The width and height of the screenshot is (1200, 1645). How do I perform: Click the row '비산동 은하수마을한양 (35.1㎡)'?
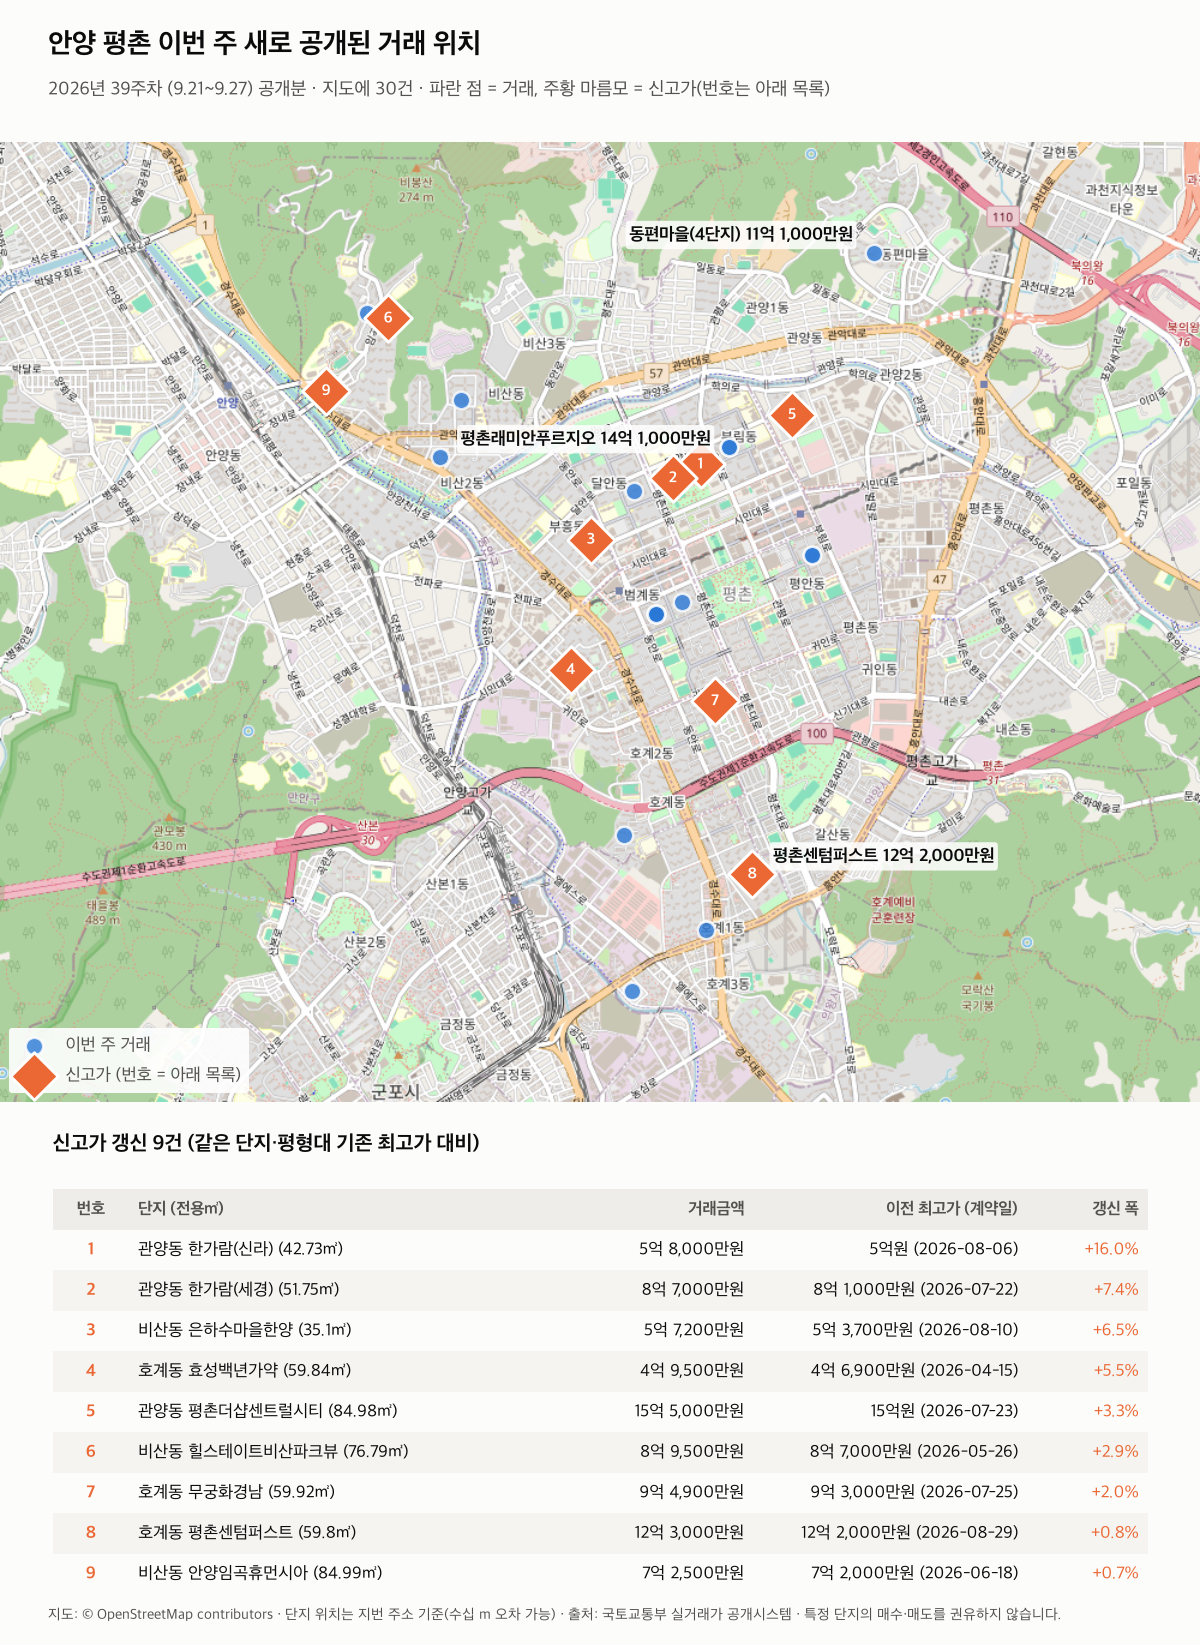(x=600, y=1330)
